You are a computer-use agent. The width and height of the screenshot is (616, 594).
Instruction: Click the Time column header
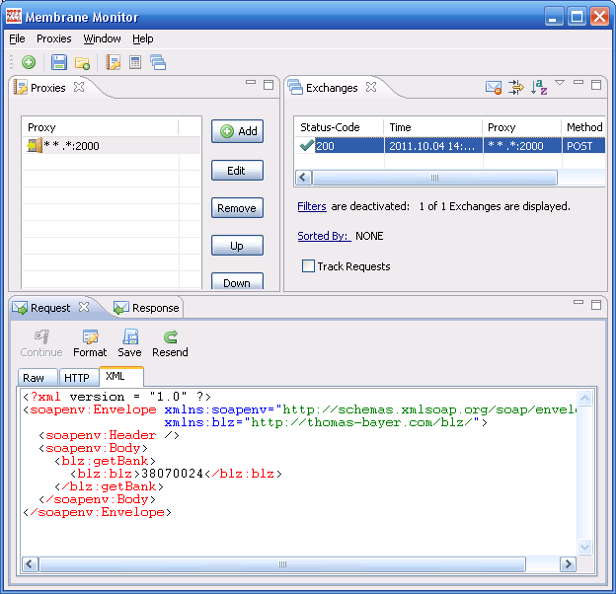coord(433,127)
